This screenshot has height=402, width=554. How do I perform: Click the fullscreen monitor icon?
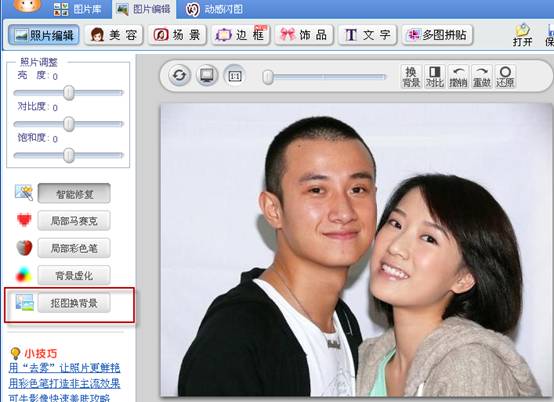pyautogui.click(x=207, y=75)
